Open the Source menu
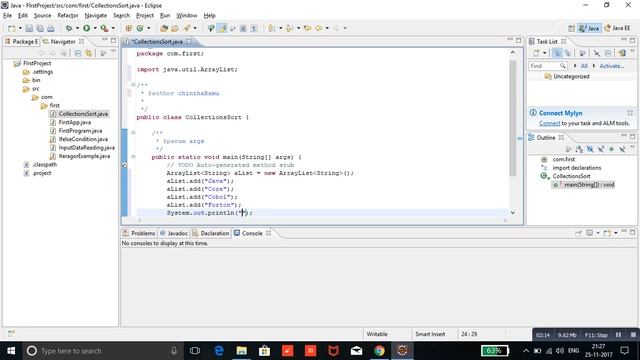Image resolution: width=640 pixels, height=360 pixels. (x=42, y=16)
